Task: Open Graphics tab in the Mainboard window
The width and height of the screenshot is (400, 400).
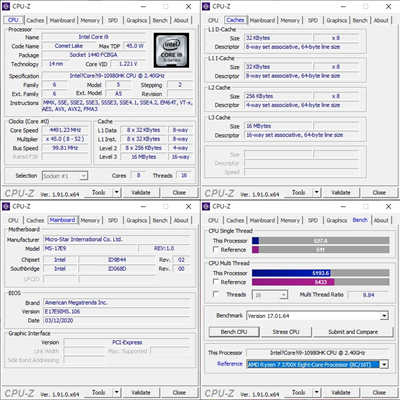Action: 137,220
